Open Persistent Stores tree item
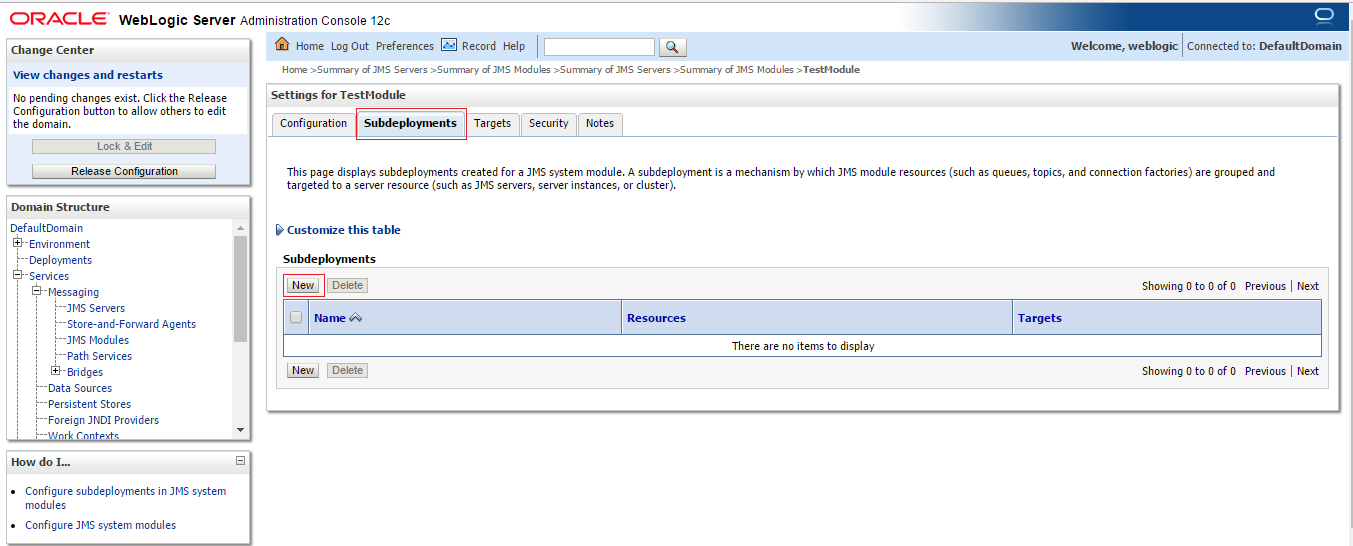 89,404
